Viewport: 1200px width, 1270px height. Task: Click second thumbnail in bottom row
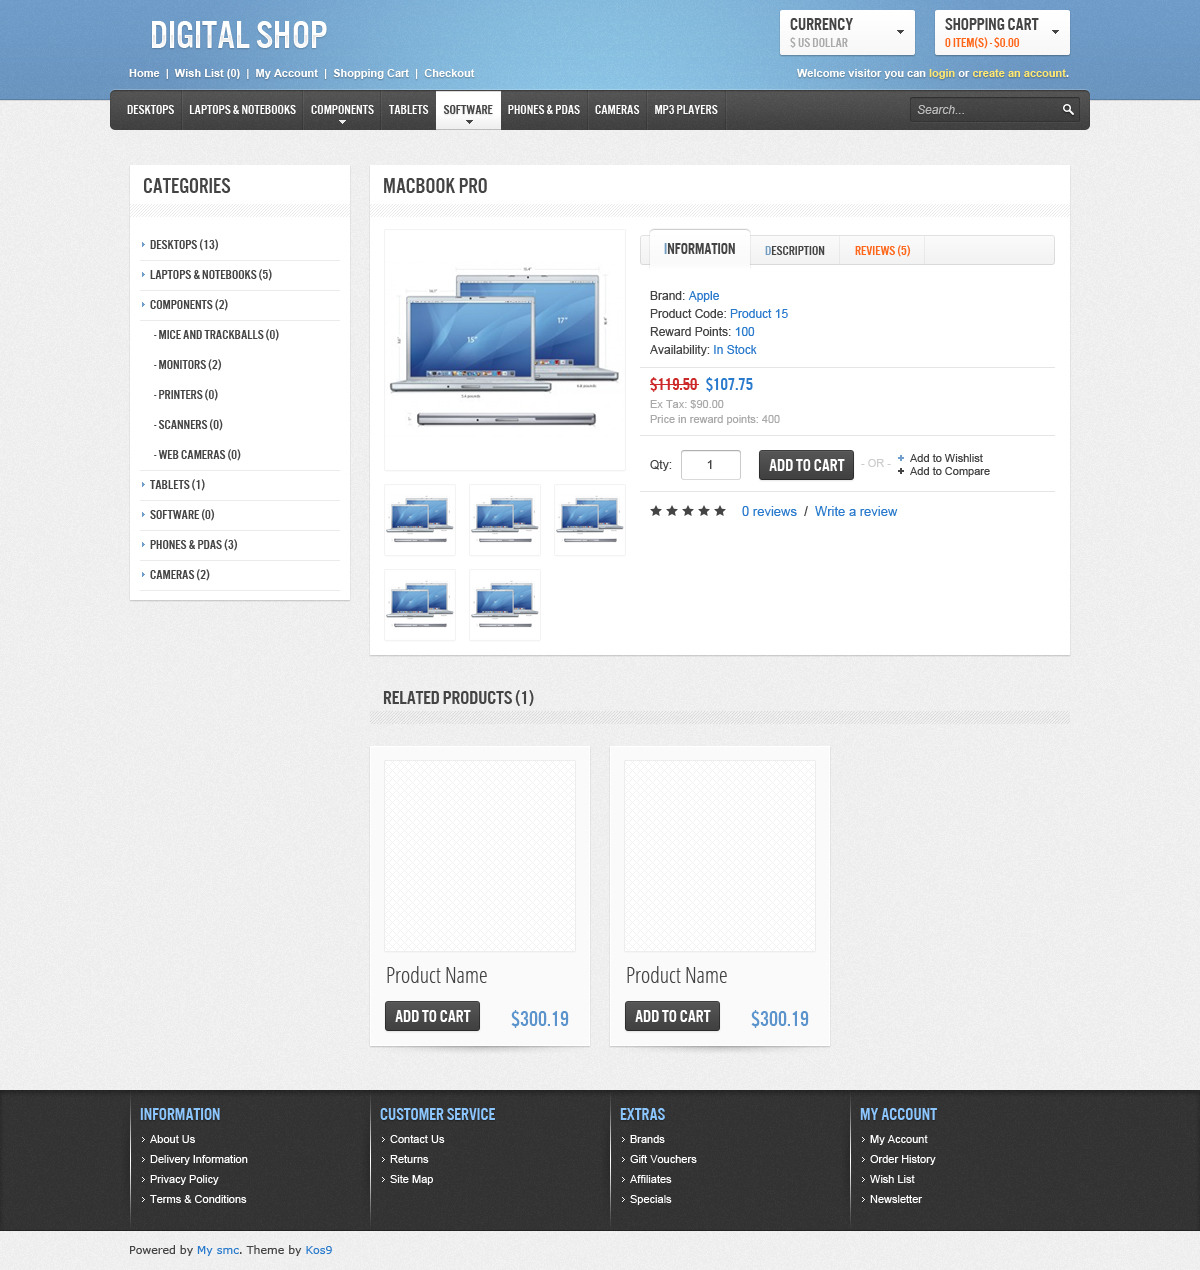point(505,605)
